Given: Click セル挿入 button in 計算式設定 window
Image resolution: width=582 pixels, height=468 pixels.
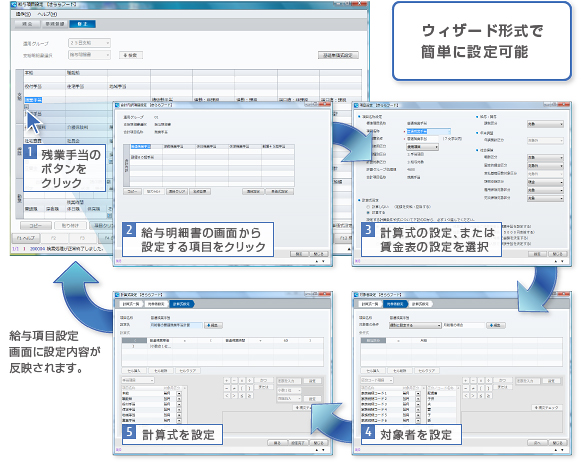Looking at the screenshot, I should [134, 370].
